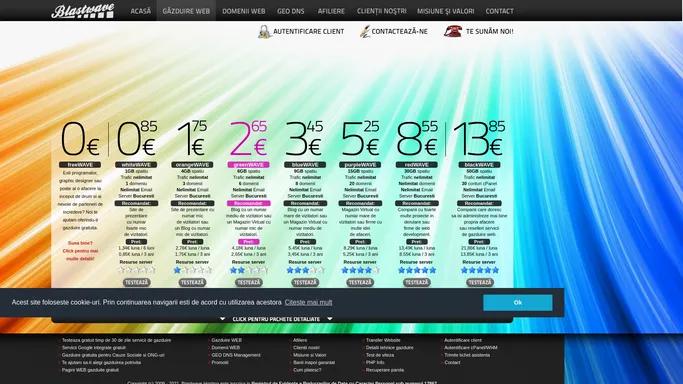
Task: Open the Găzduire Web menu item
Action: point(186,11)
